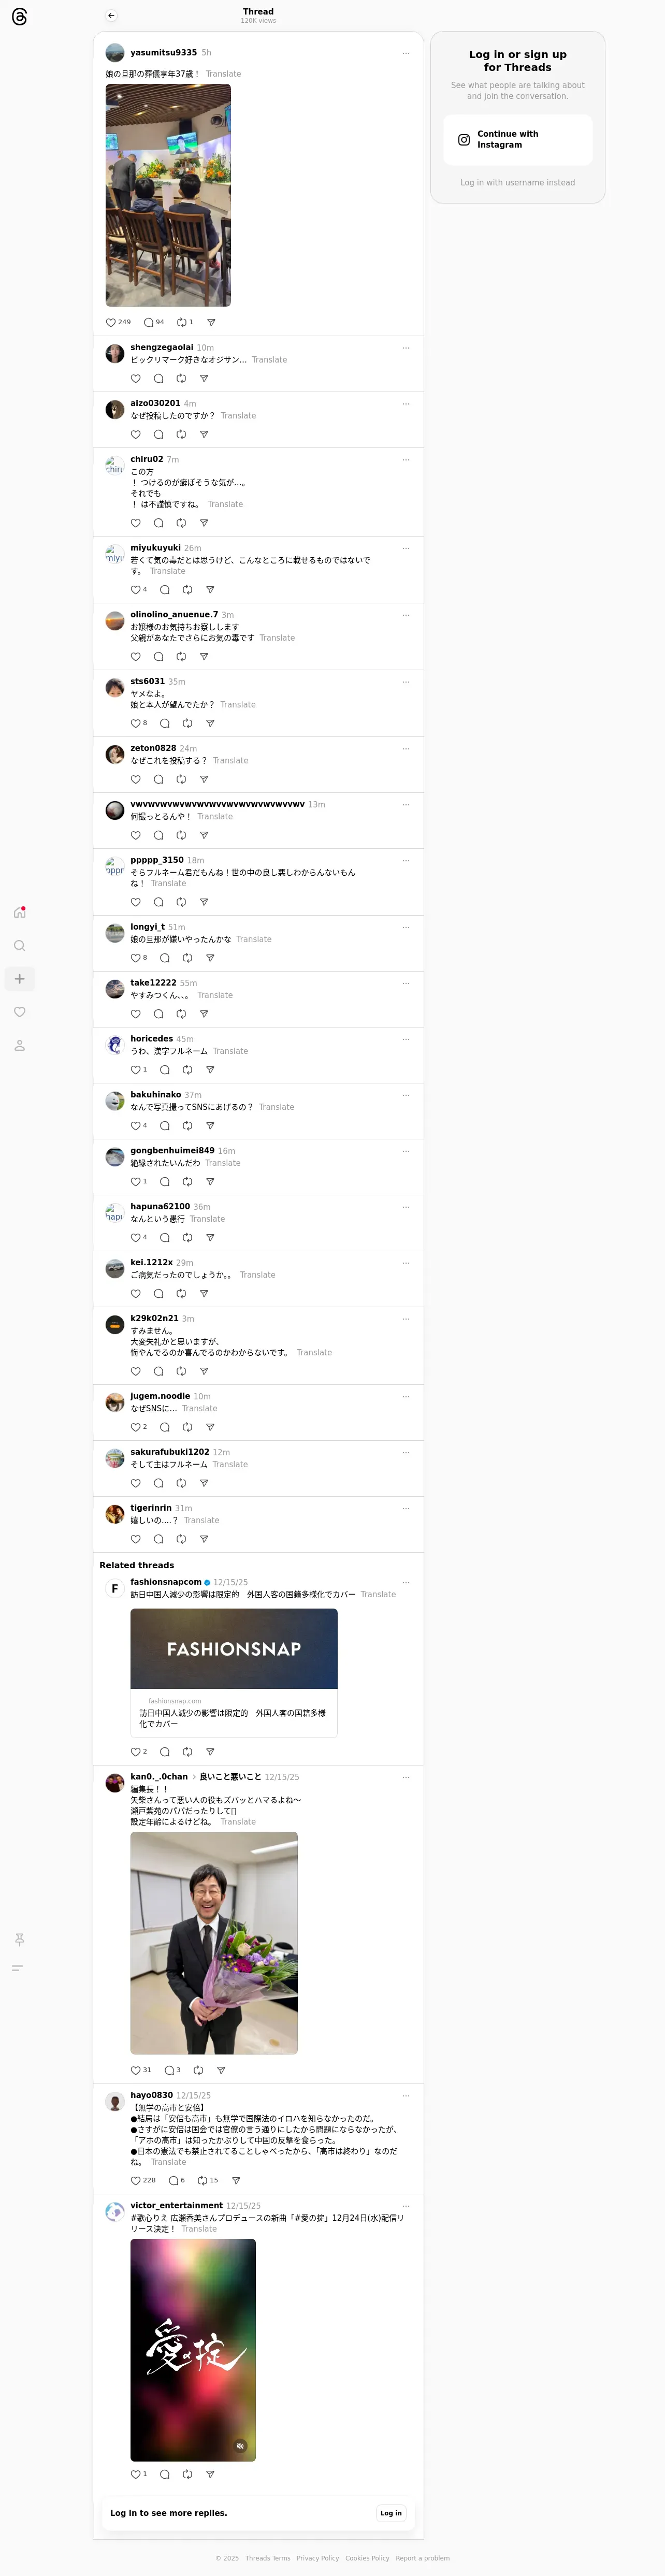Open the funeral photo in main post
The height and width of the screenshot is (2576, 665).
(168, 195)
